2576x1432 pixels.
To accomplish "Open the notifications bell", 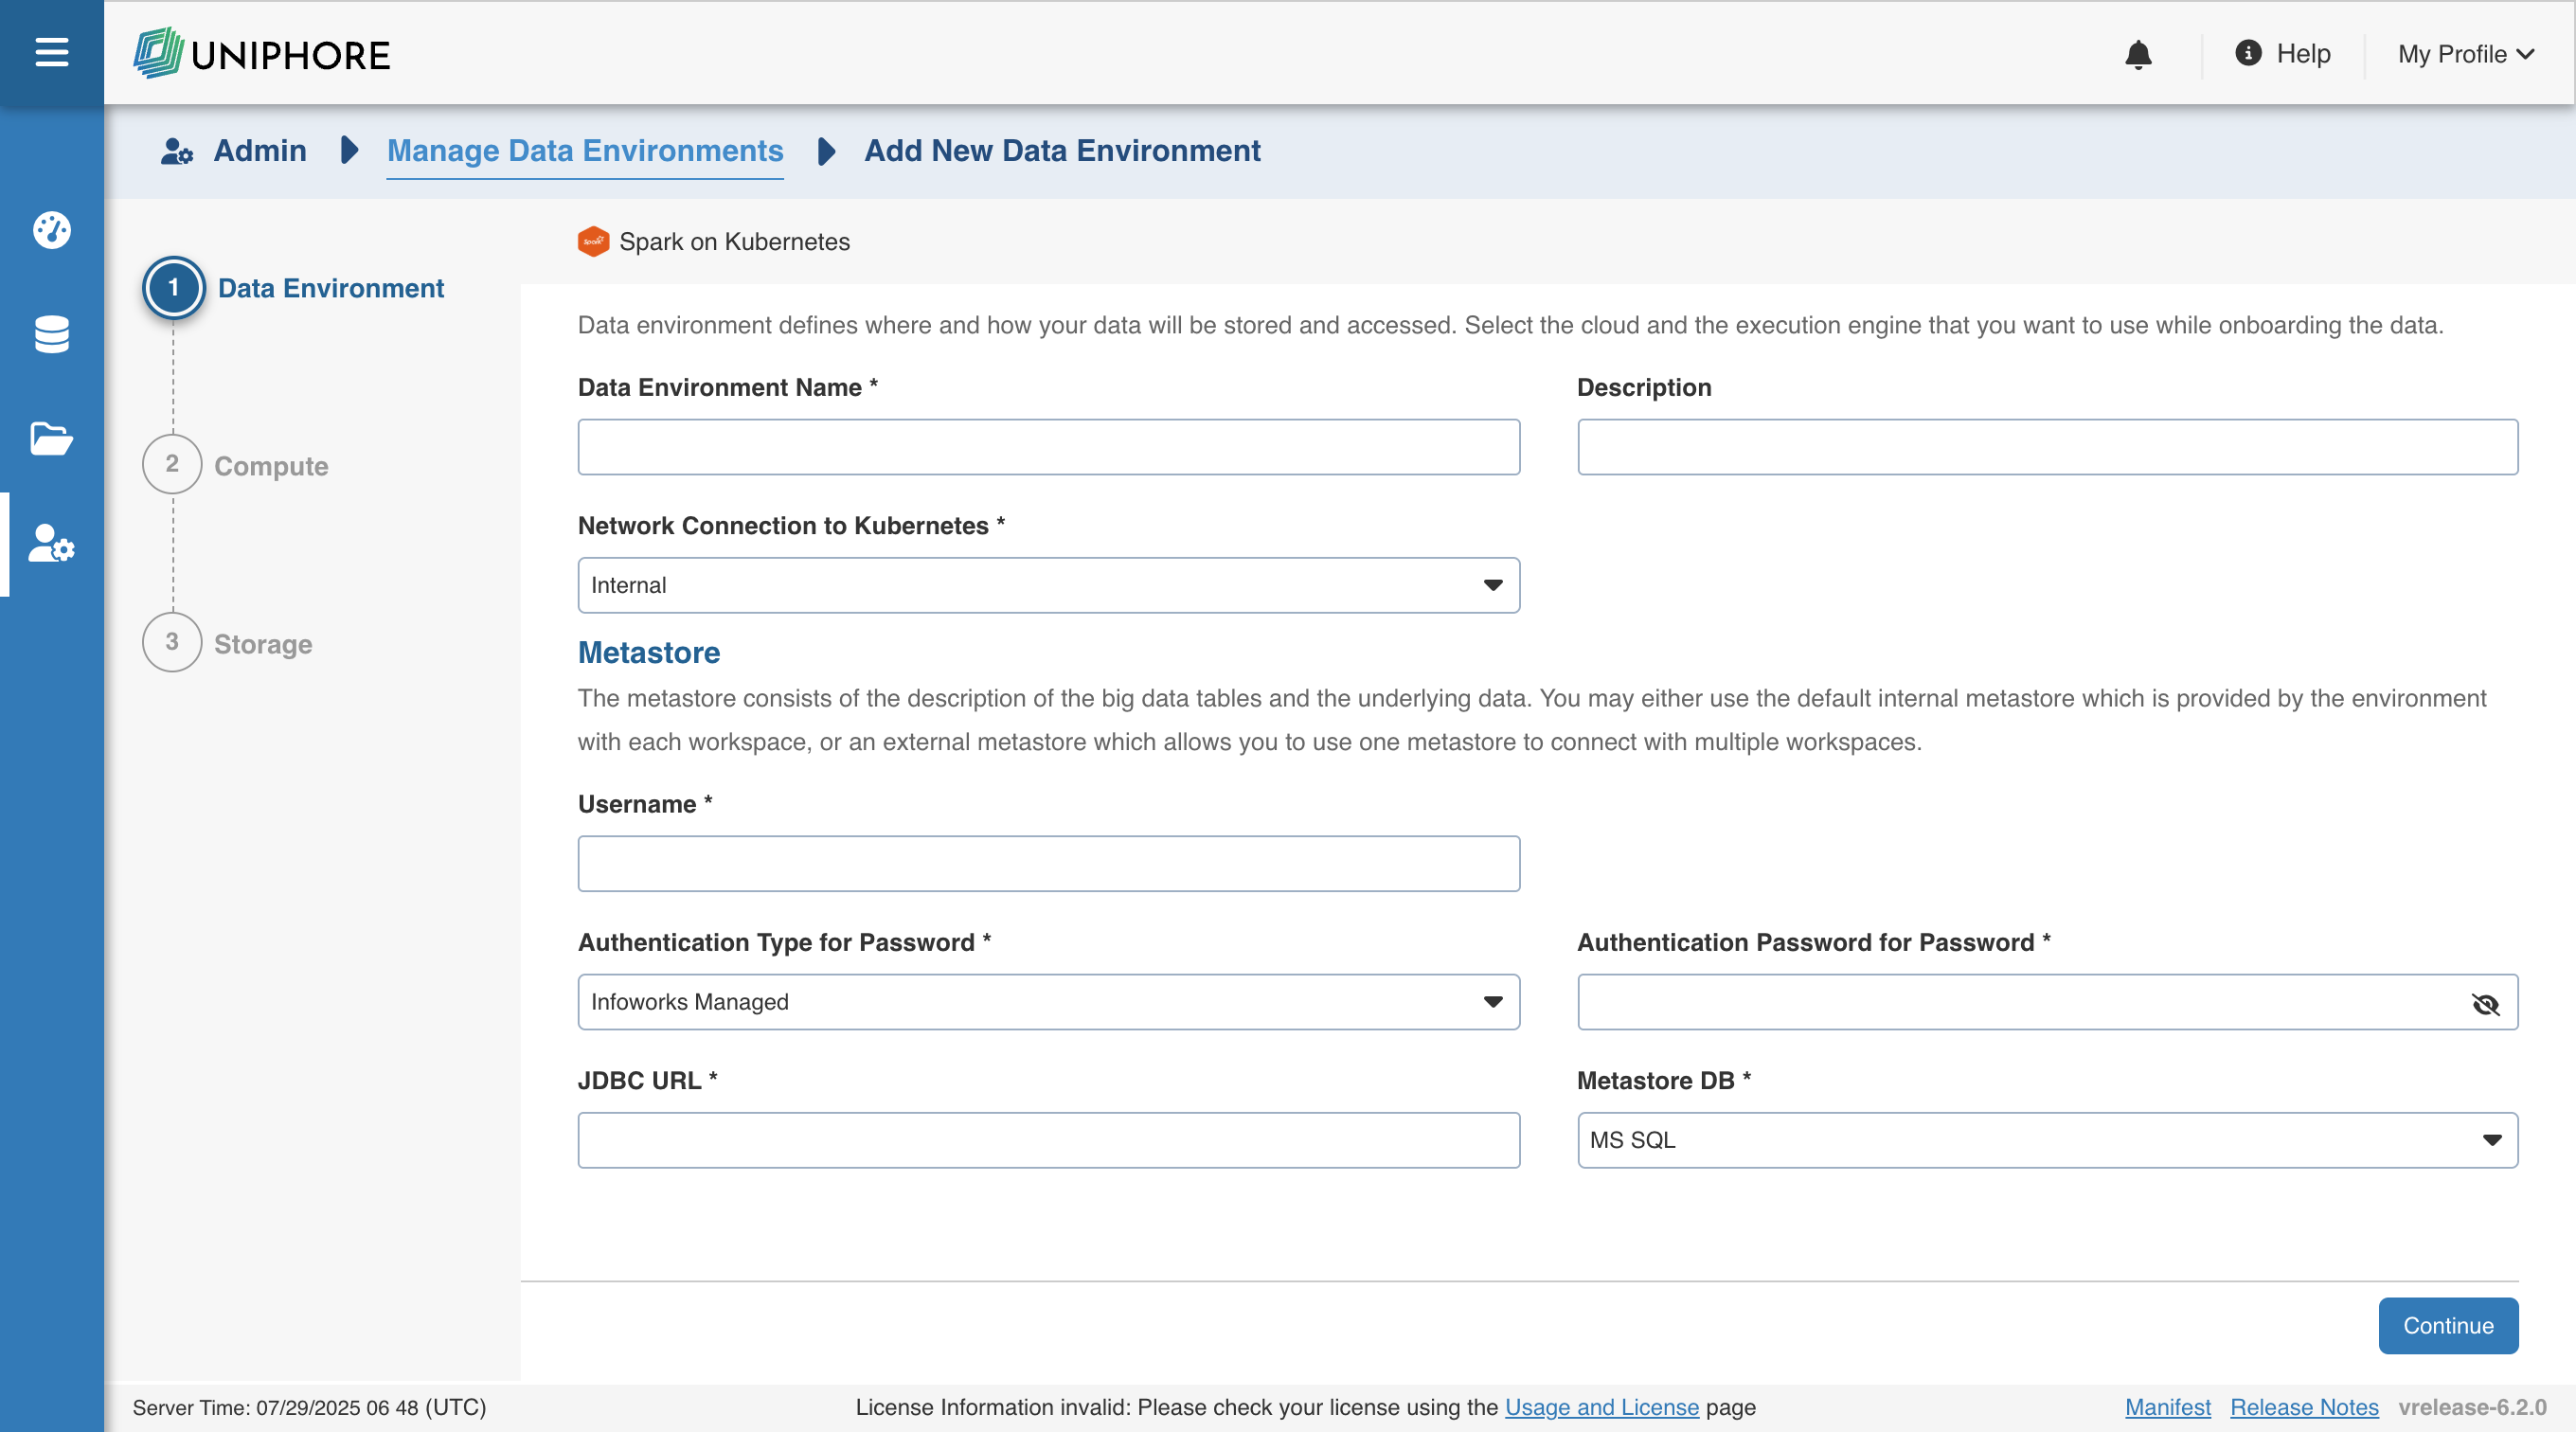I will click(x=2138, y=54).
